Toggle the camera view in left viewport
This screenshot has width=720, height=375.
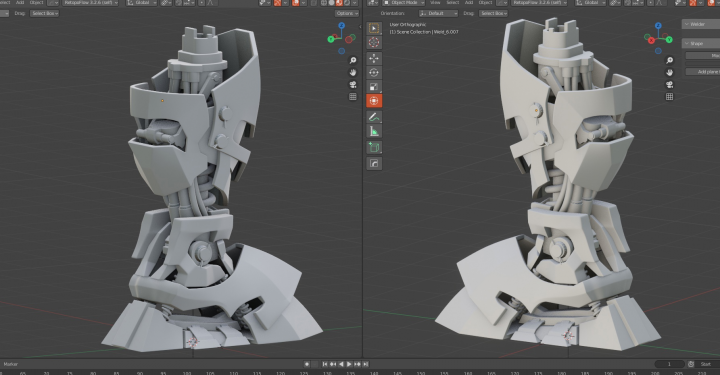click(x=353, y=84)
